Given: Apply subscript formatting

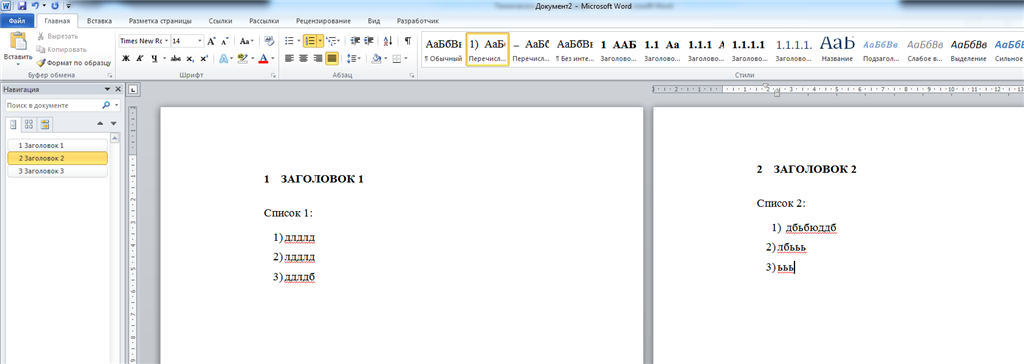Looking at the screenshot, I should coord(190,59).
